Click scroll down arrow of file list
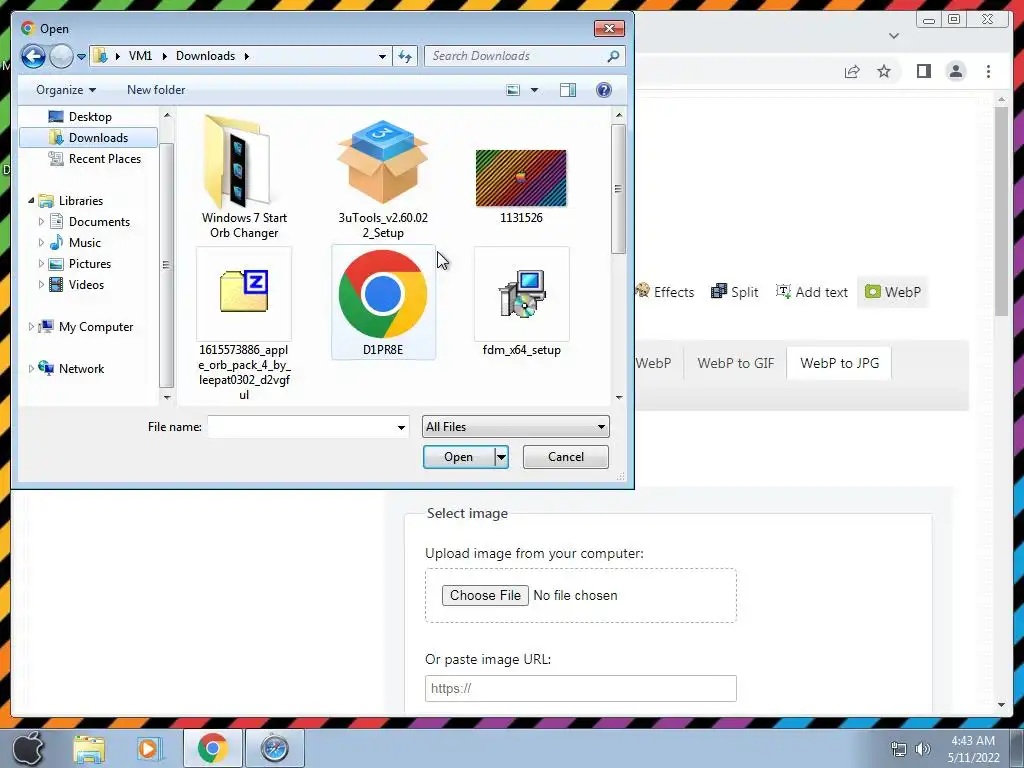The image size is (1024, 768). pyautogui.click(x=618, y=397)
